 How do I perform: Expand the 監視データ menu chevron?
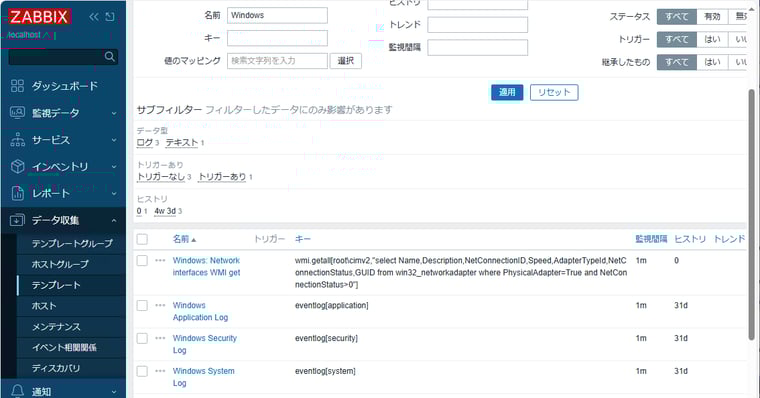114,113
